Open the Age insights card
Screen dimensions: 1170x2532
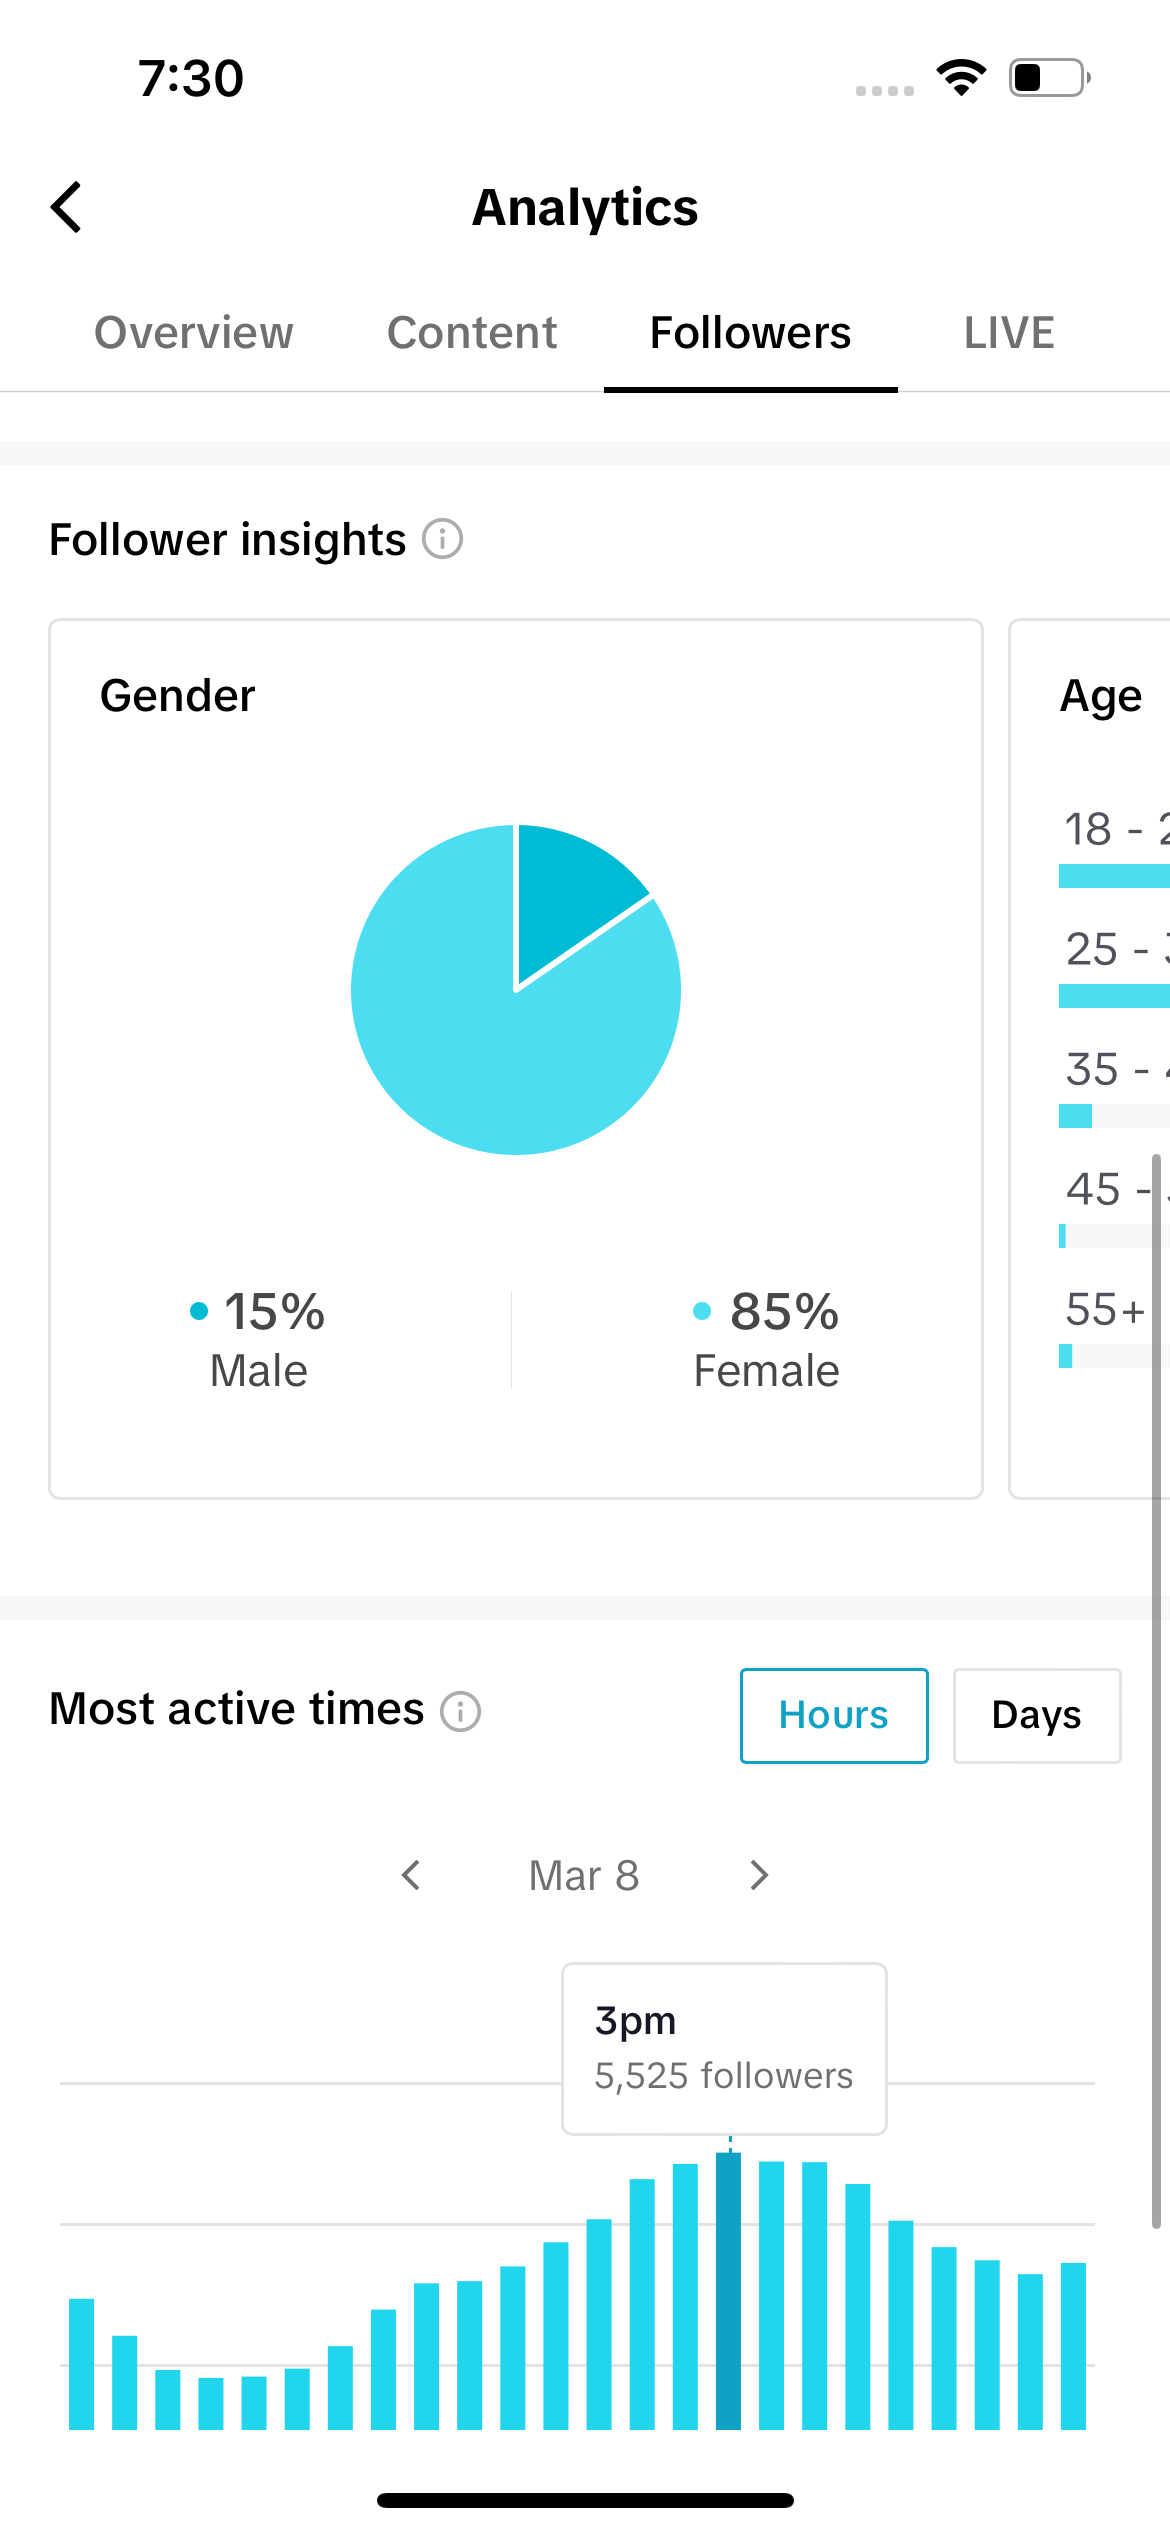[1090, 1058]
